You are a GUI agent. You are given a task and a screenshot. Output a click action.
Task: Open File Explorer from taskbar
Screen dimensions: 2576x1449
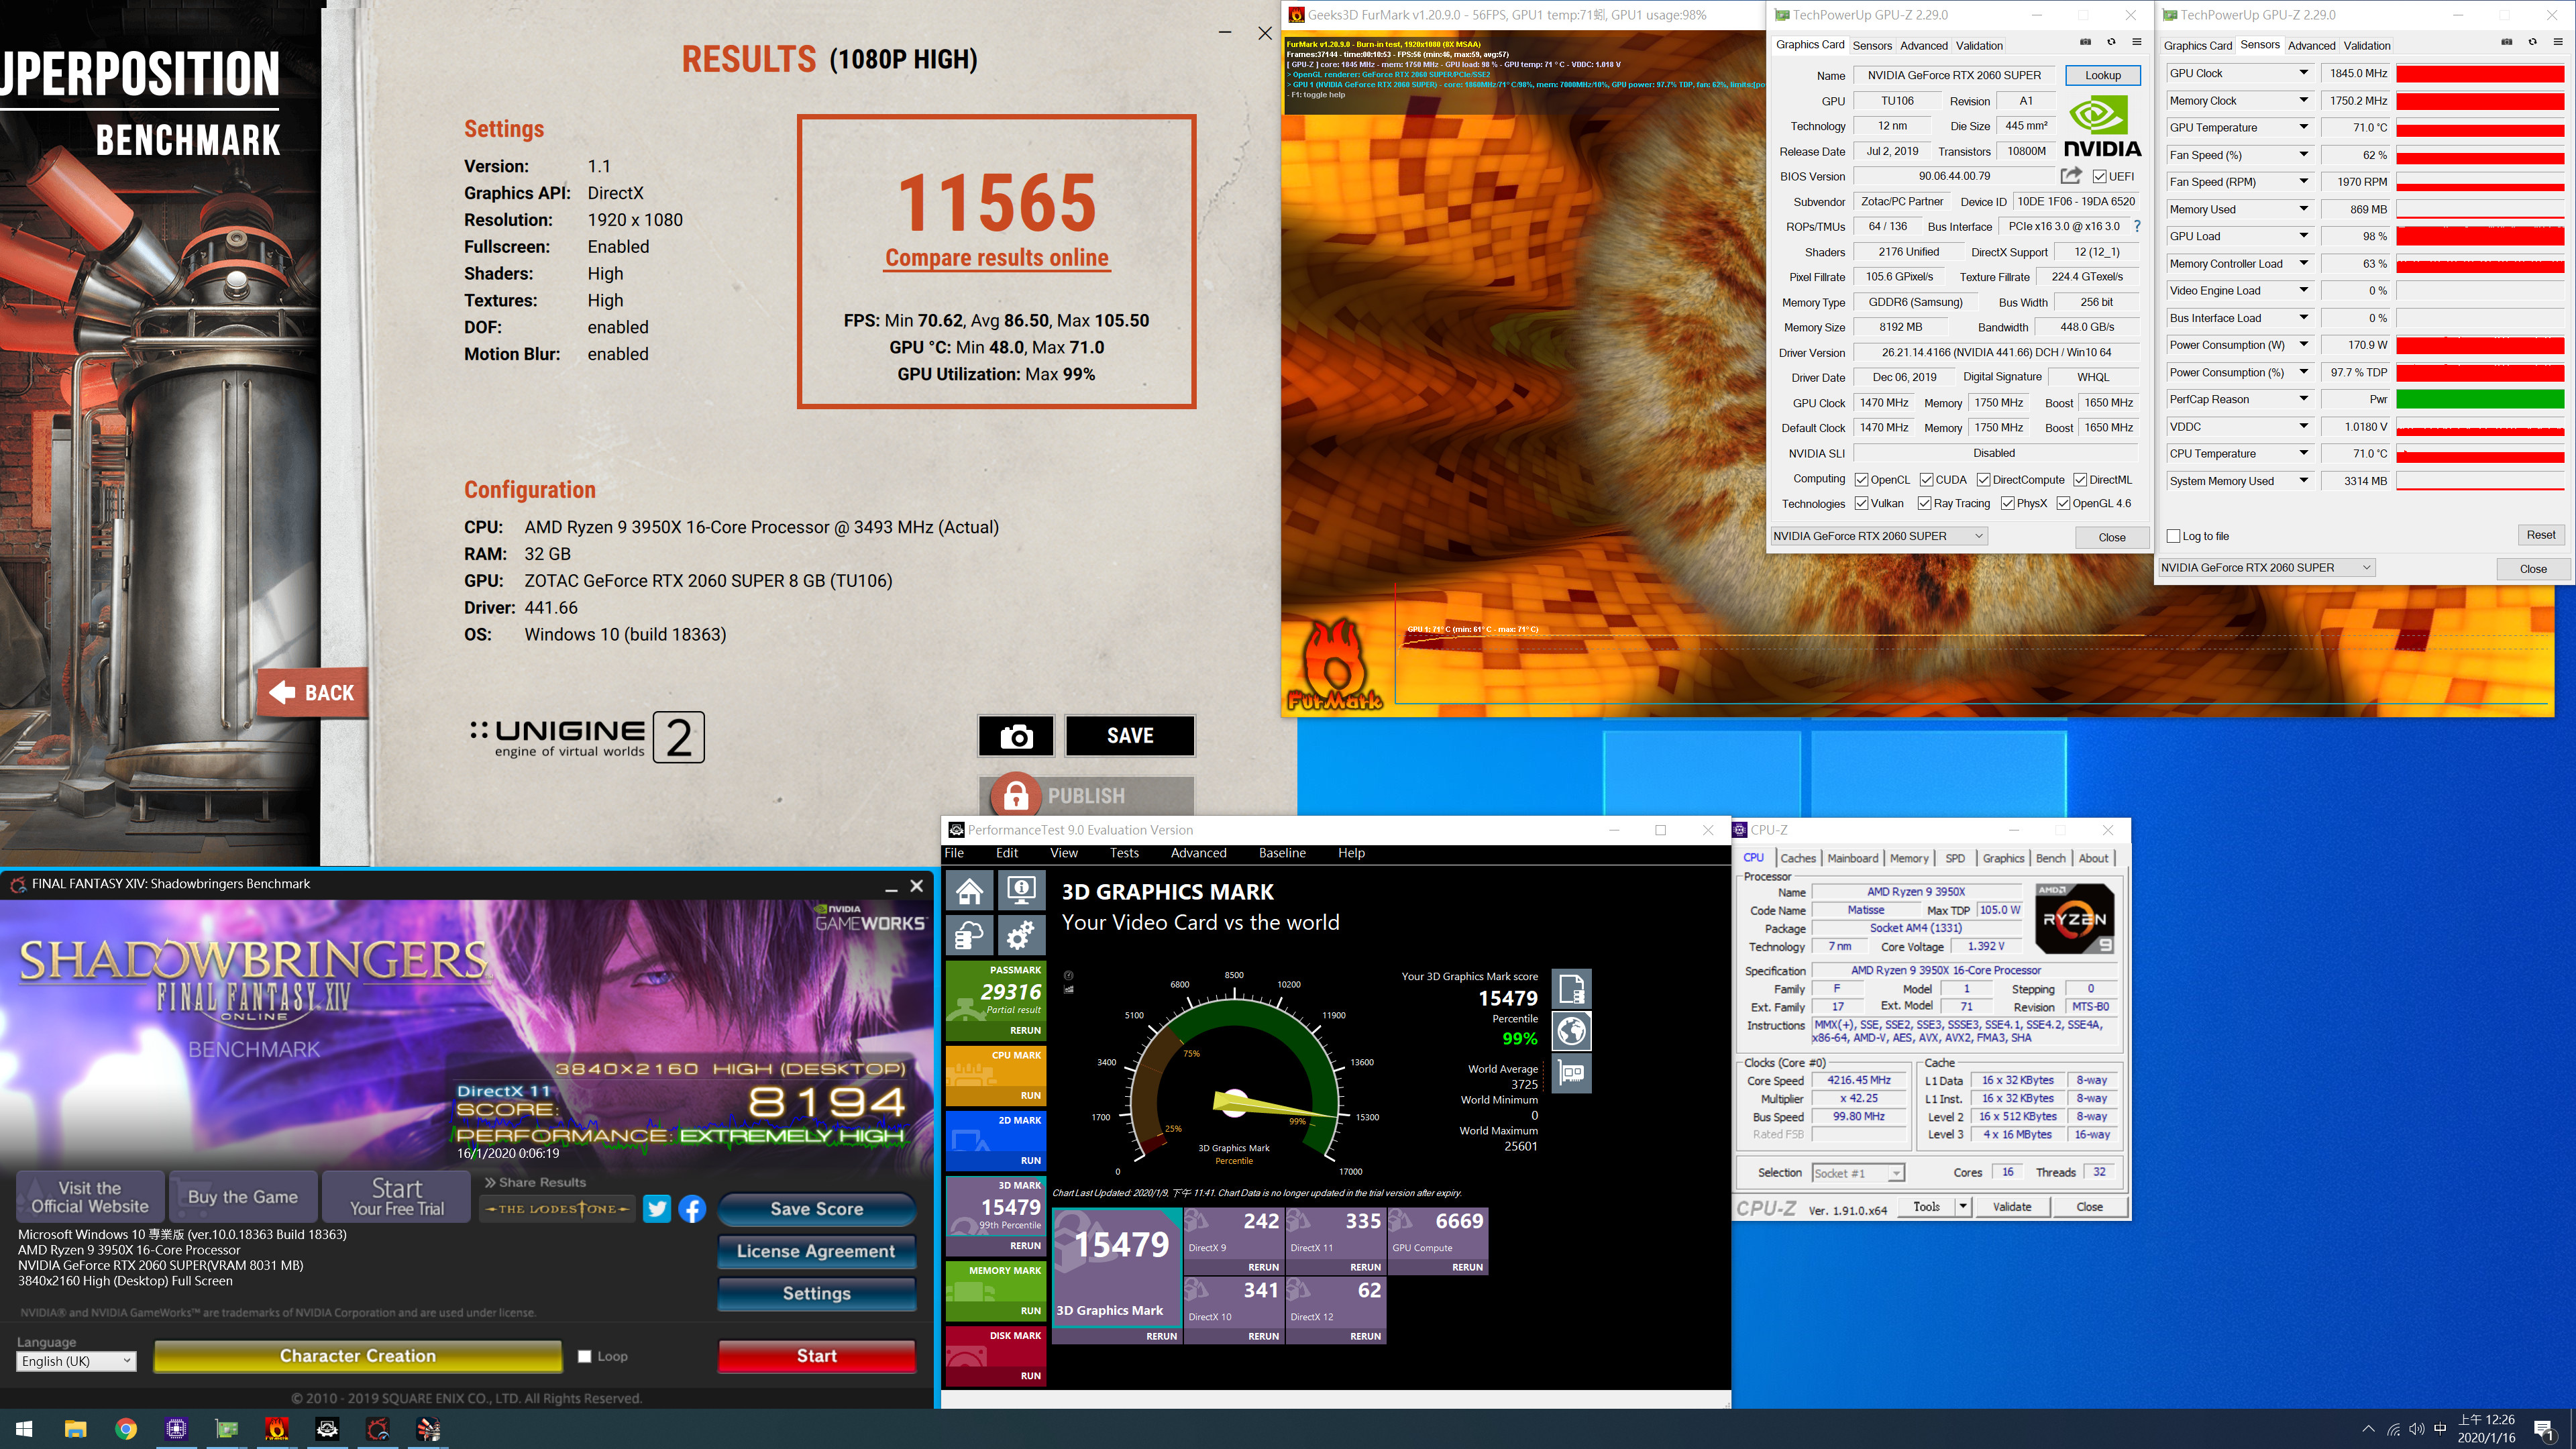[x=75, y=1429]
